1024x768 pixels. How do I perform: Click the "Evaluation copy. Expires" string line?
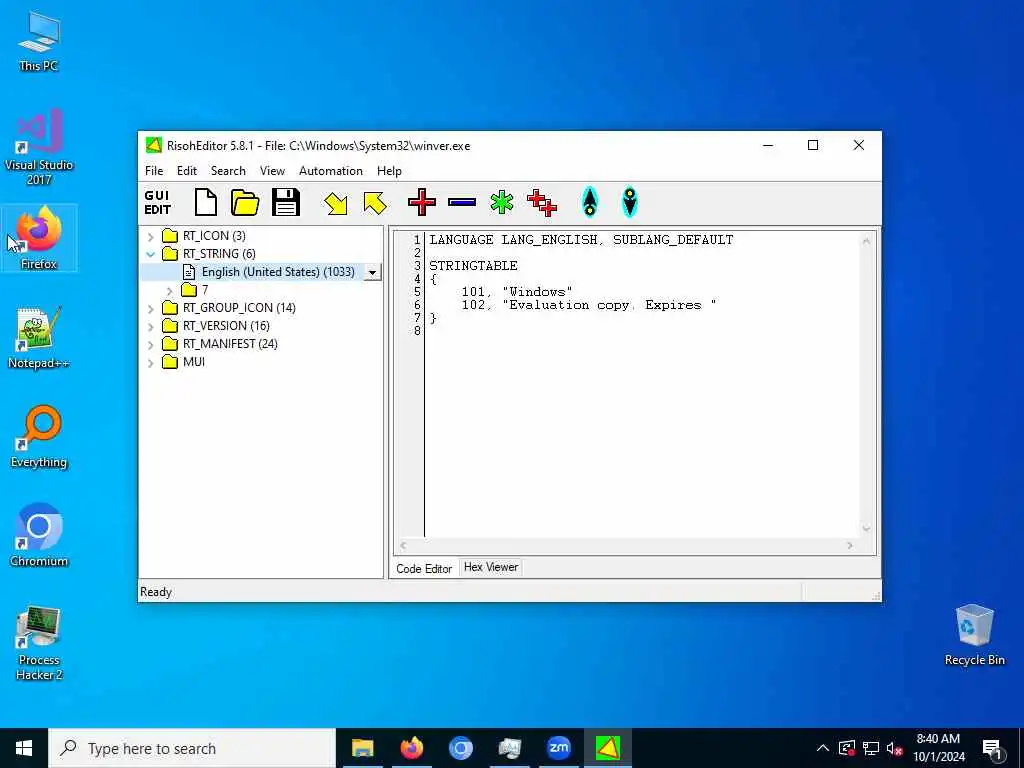click(588, 305)
